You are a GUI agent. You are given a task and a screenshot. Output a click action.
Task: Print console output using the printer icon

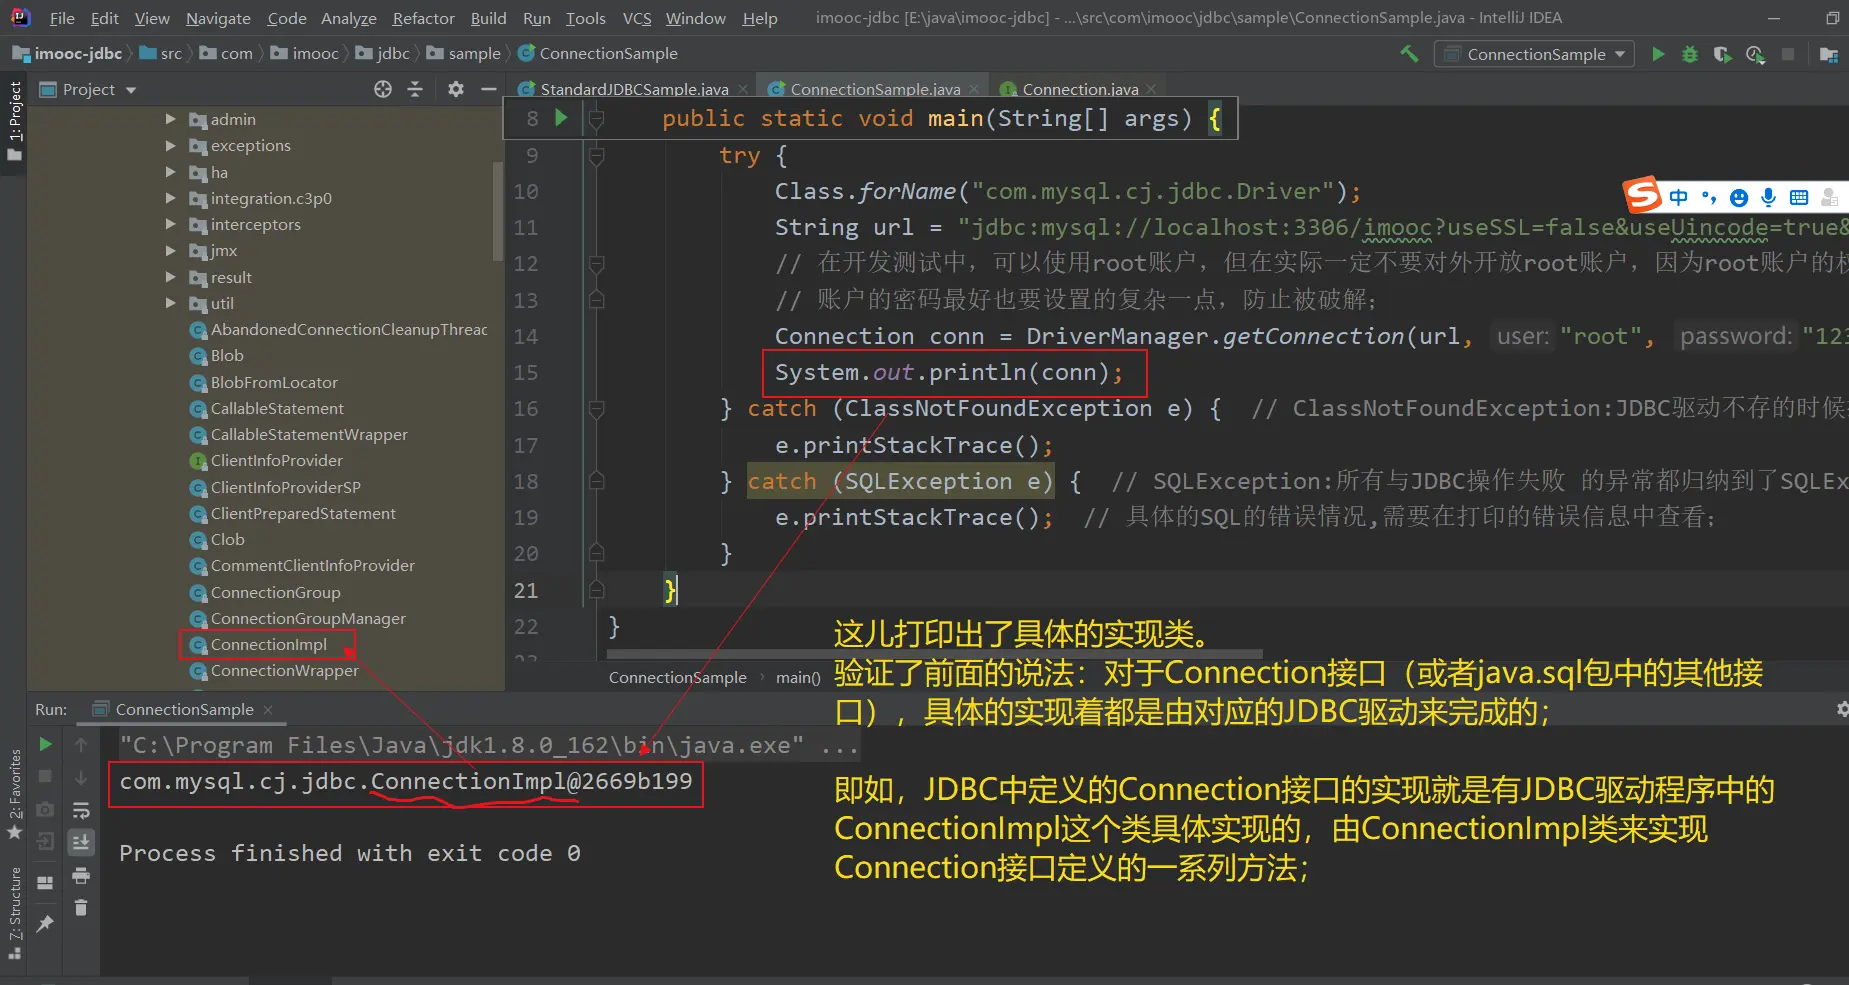tap(81, 876)
